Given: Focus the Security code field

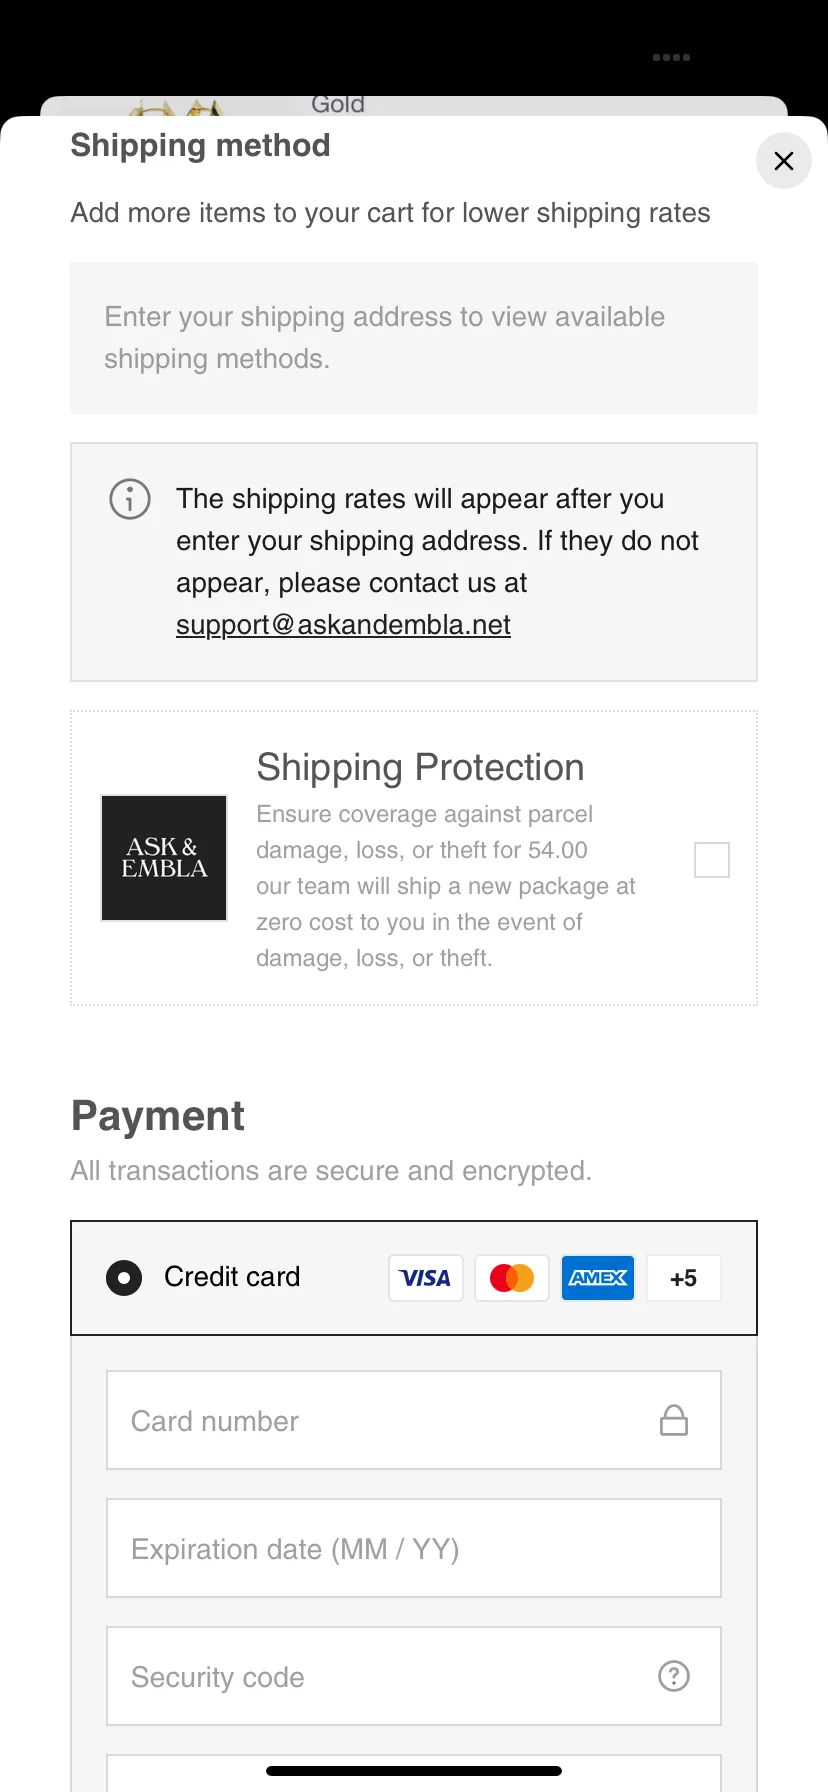Looking at the screenshot, I should (x=380, y=1676).
